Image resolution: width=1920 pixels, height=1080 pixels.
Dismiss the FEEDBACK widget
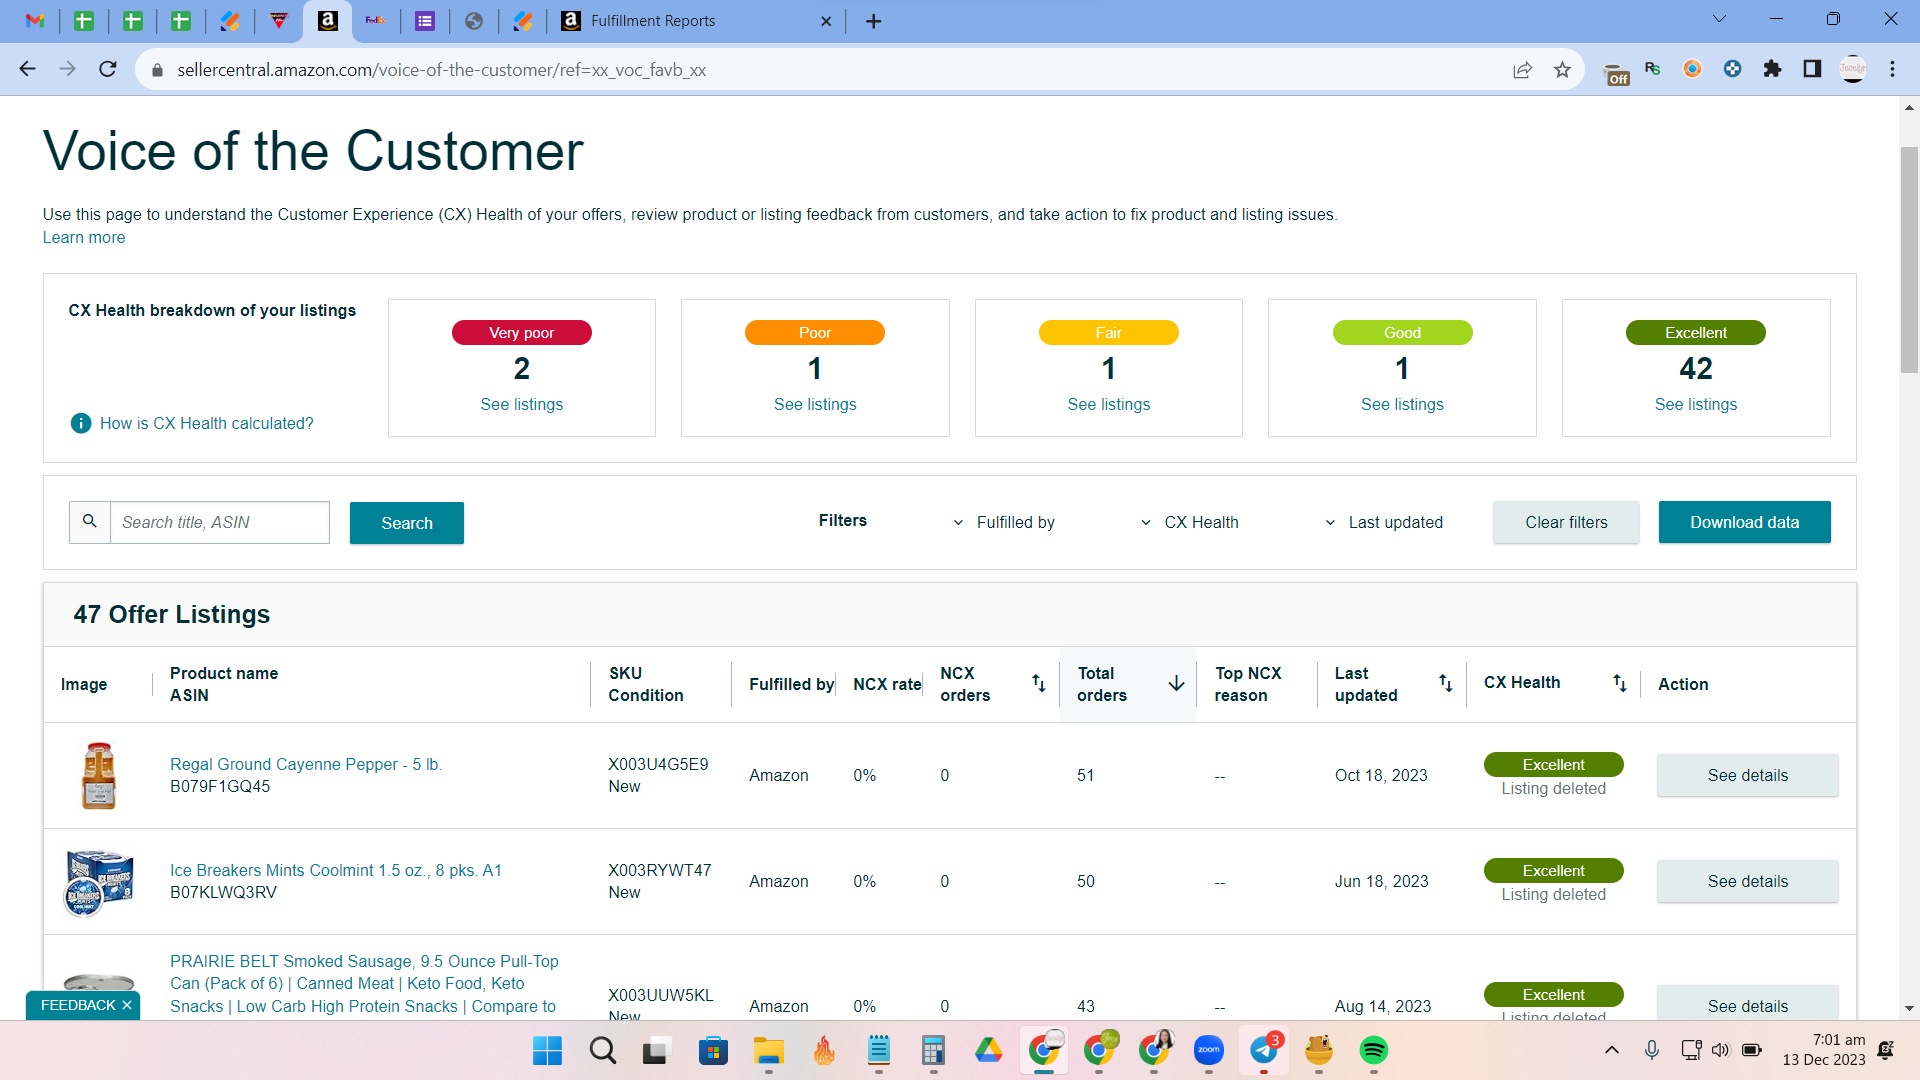pos(127,1005)
